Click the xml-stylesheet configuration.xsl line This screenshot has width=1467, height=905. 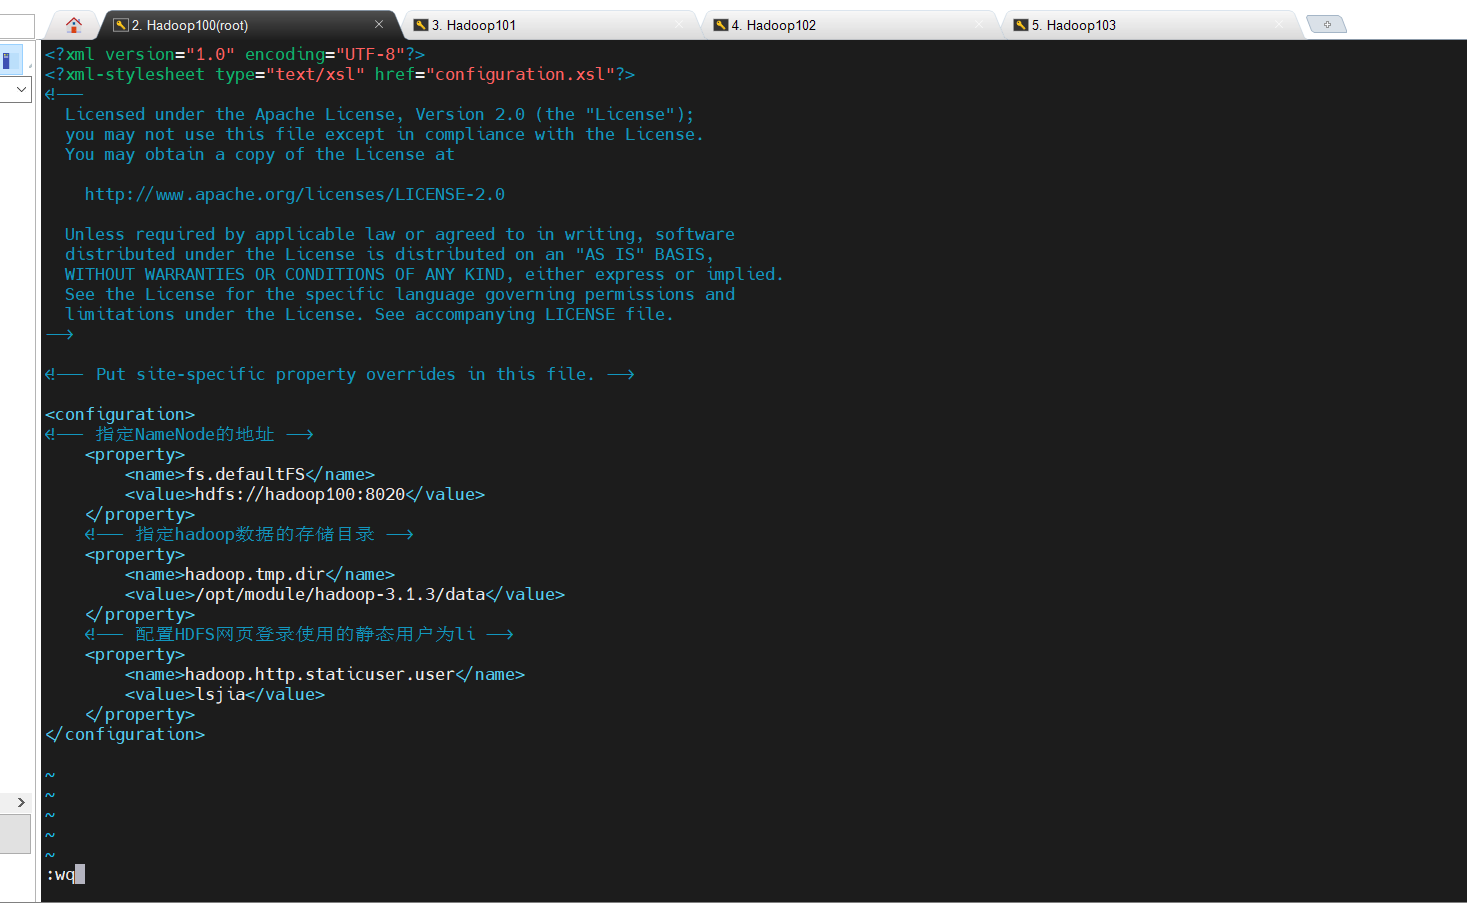point(340,74)
